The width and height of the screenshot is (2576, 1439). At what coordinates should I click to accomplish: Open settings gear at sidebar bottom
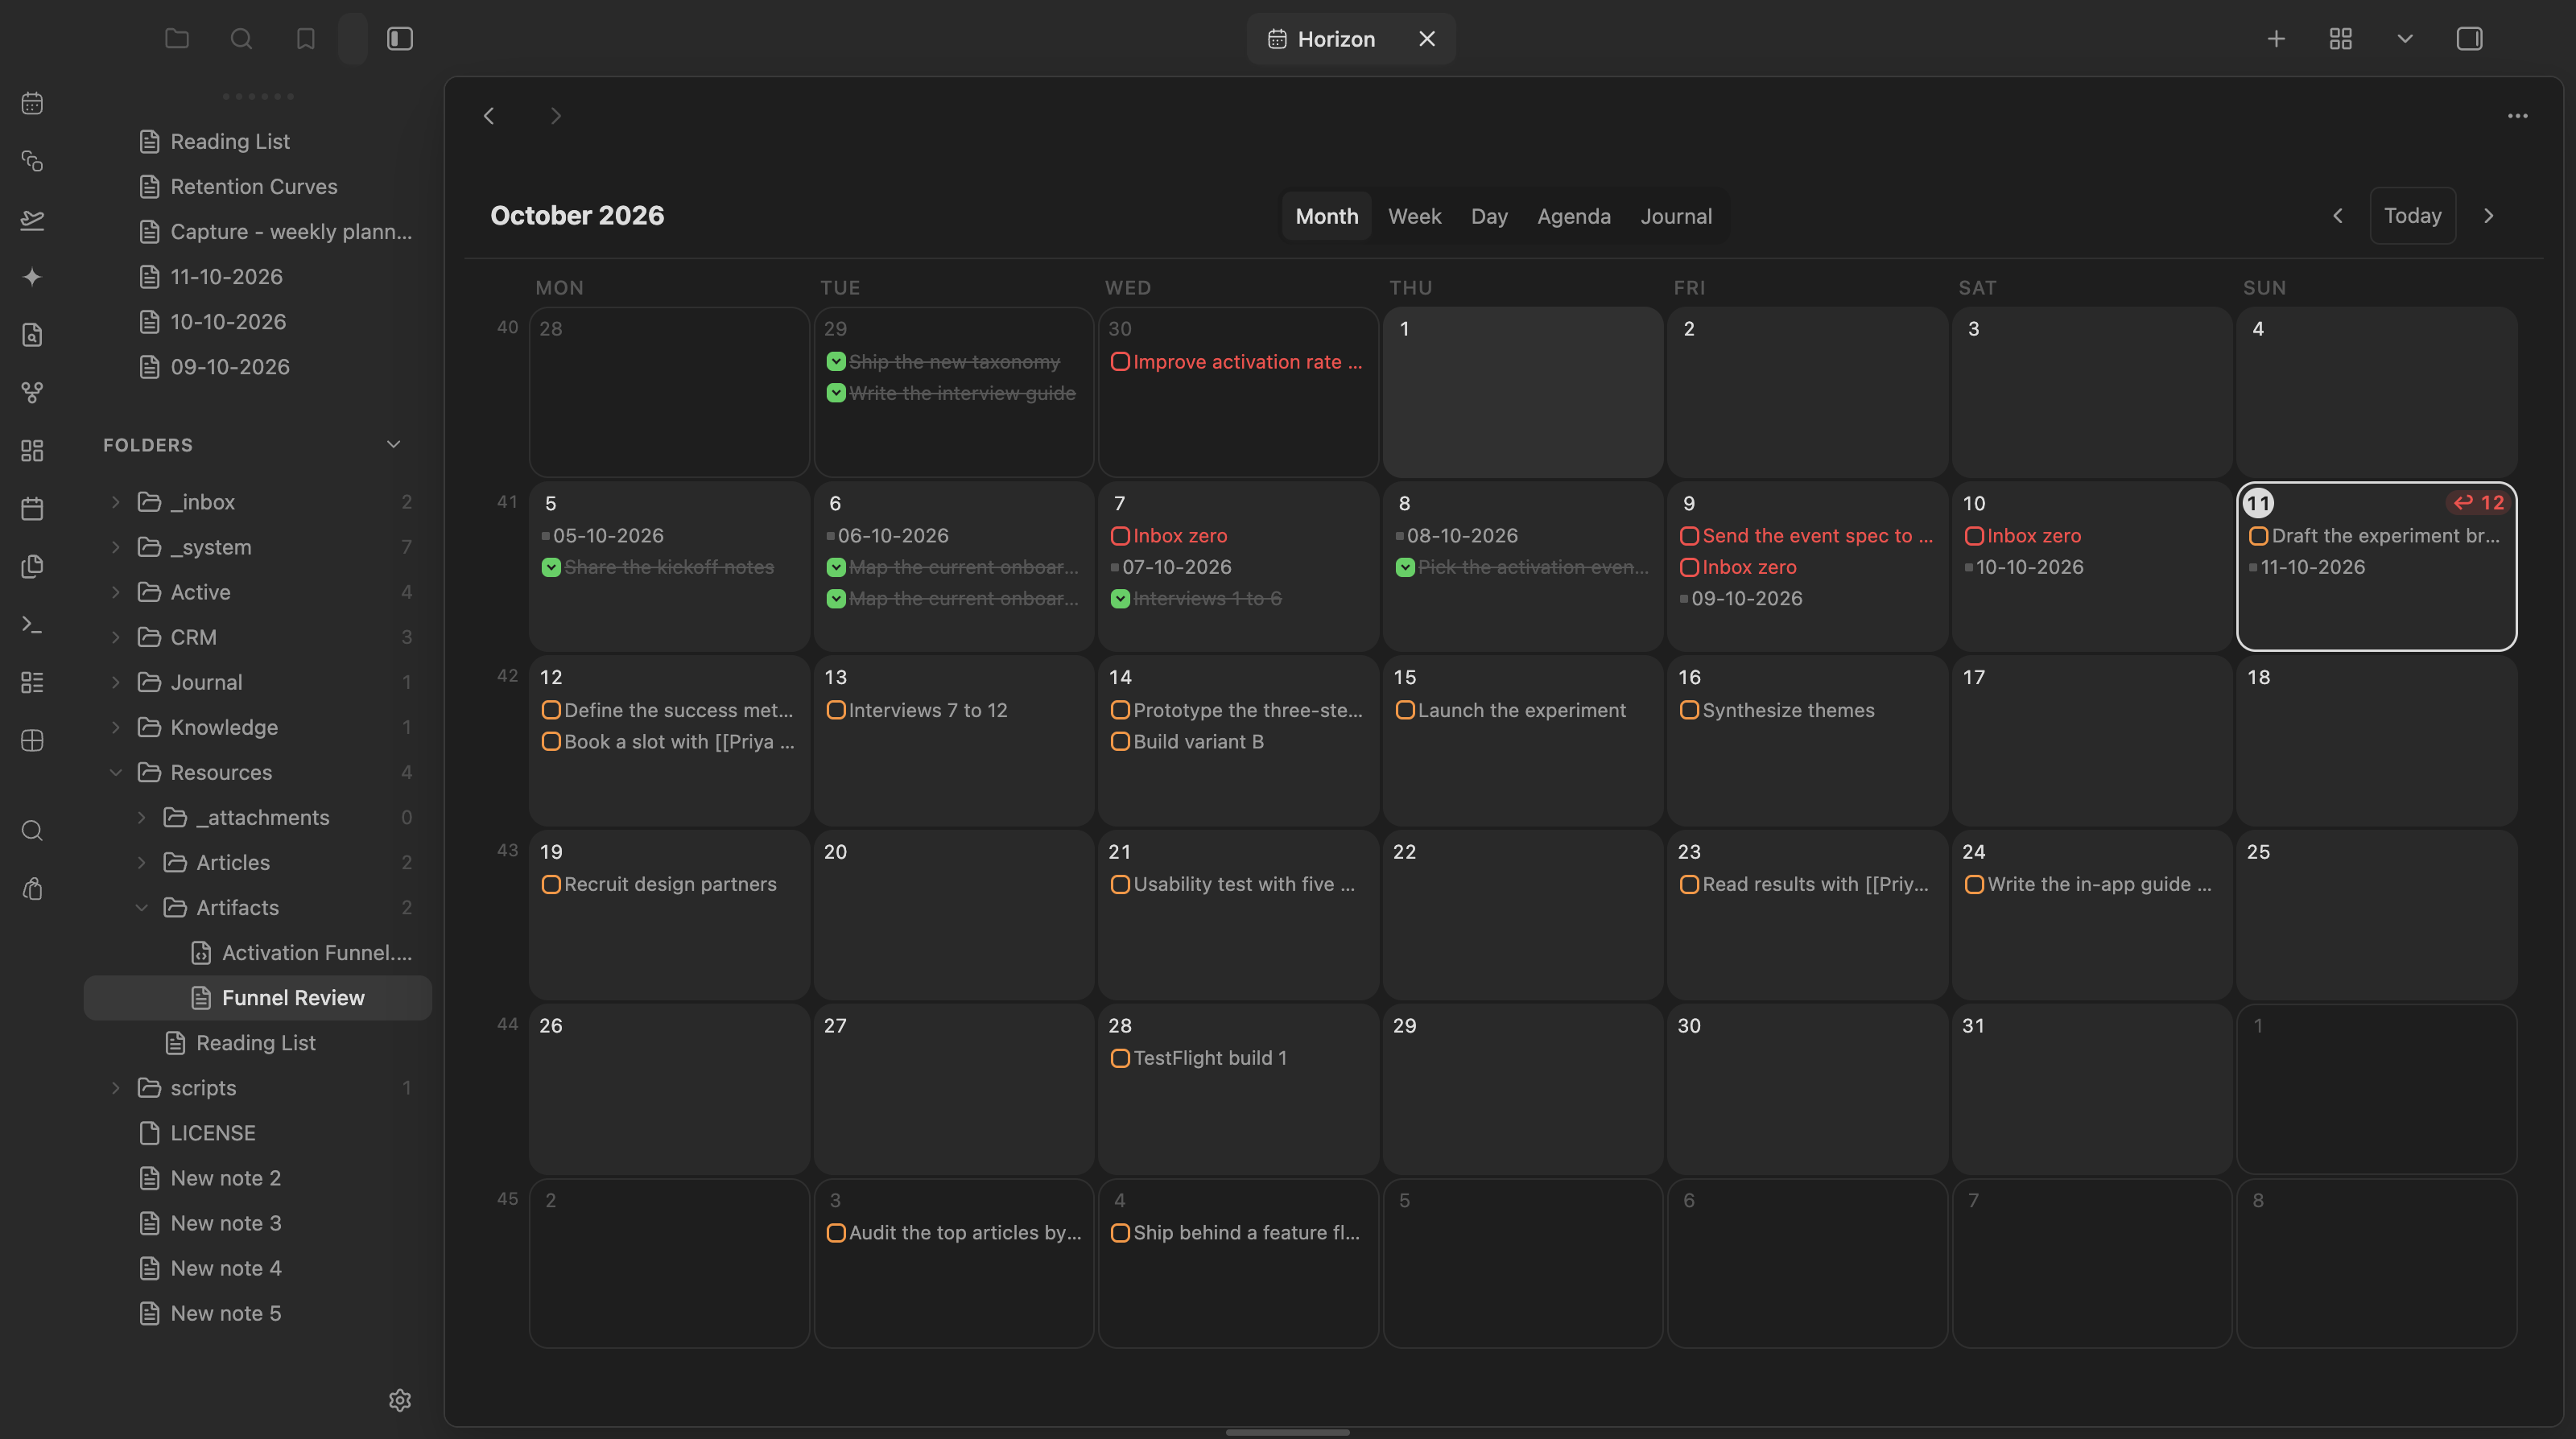pyautogui.click(x=400, y=1400)
